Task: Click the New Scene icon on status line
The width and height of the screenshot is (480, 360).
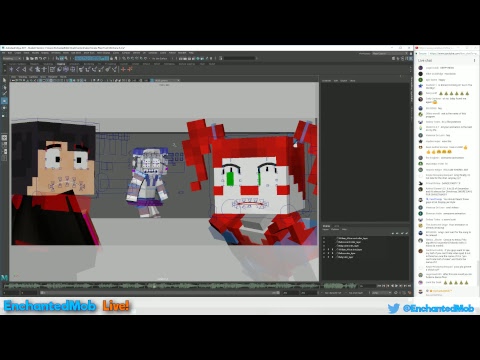Action: click(x=28, y=58)
